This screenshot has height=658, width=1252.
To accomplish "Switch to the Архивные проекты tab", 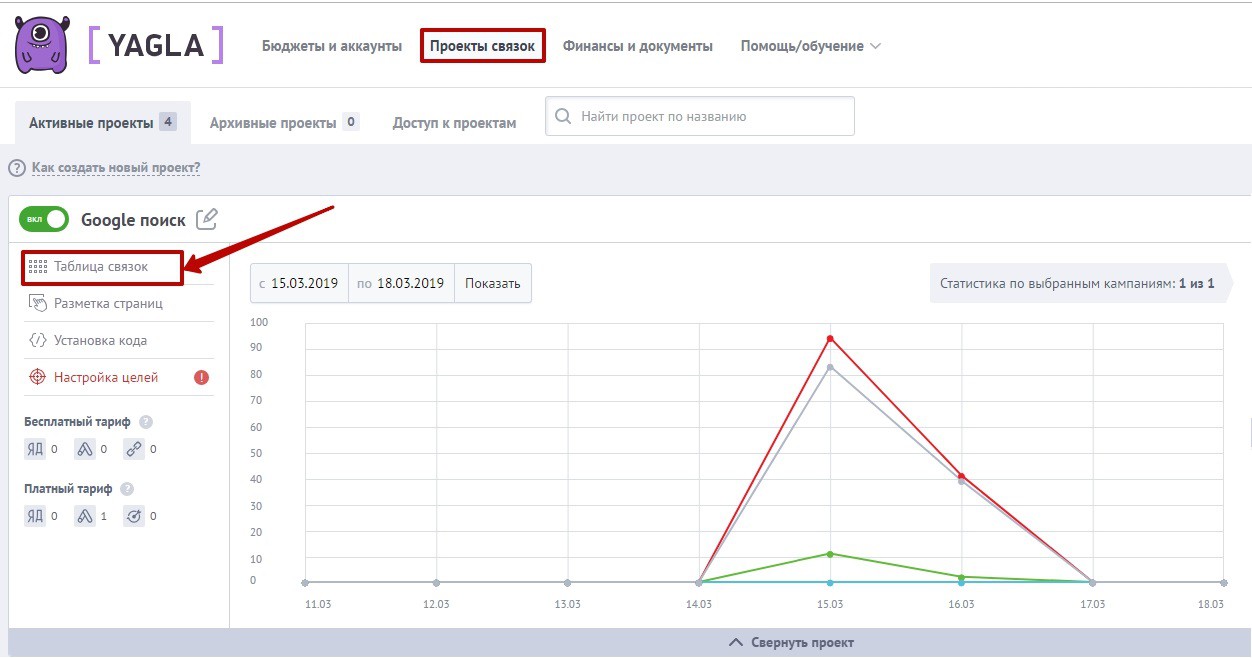I will [273, 123].
